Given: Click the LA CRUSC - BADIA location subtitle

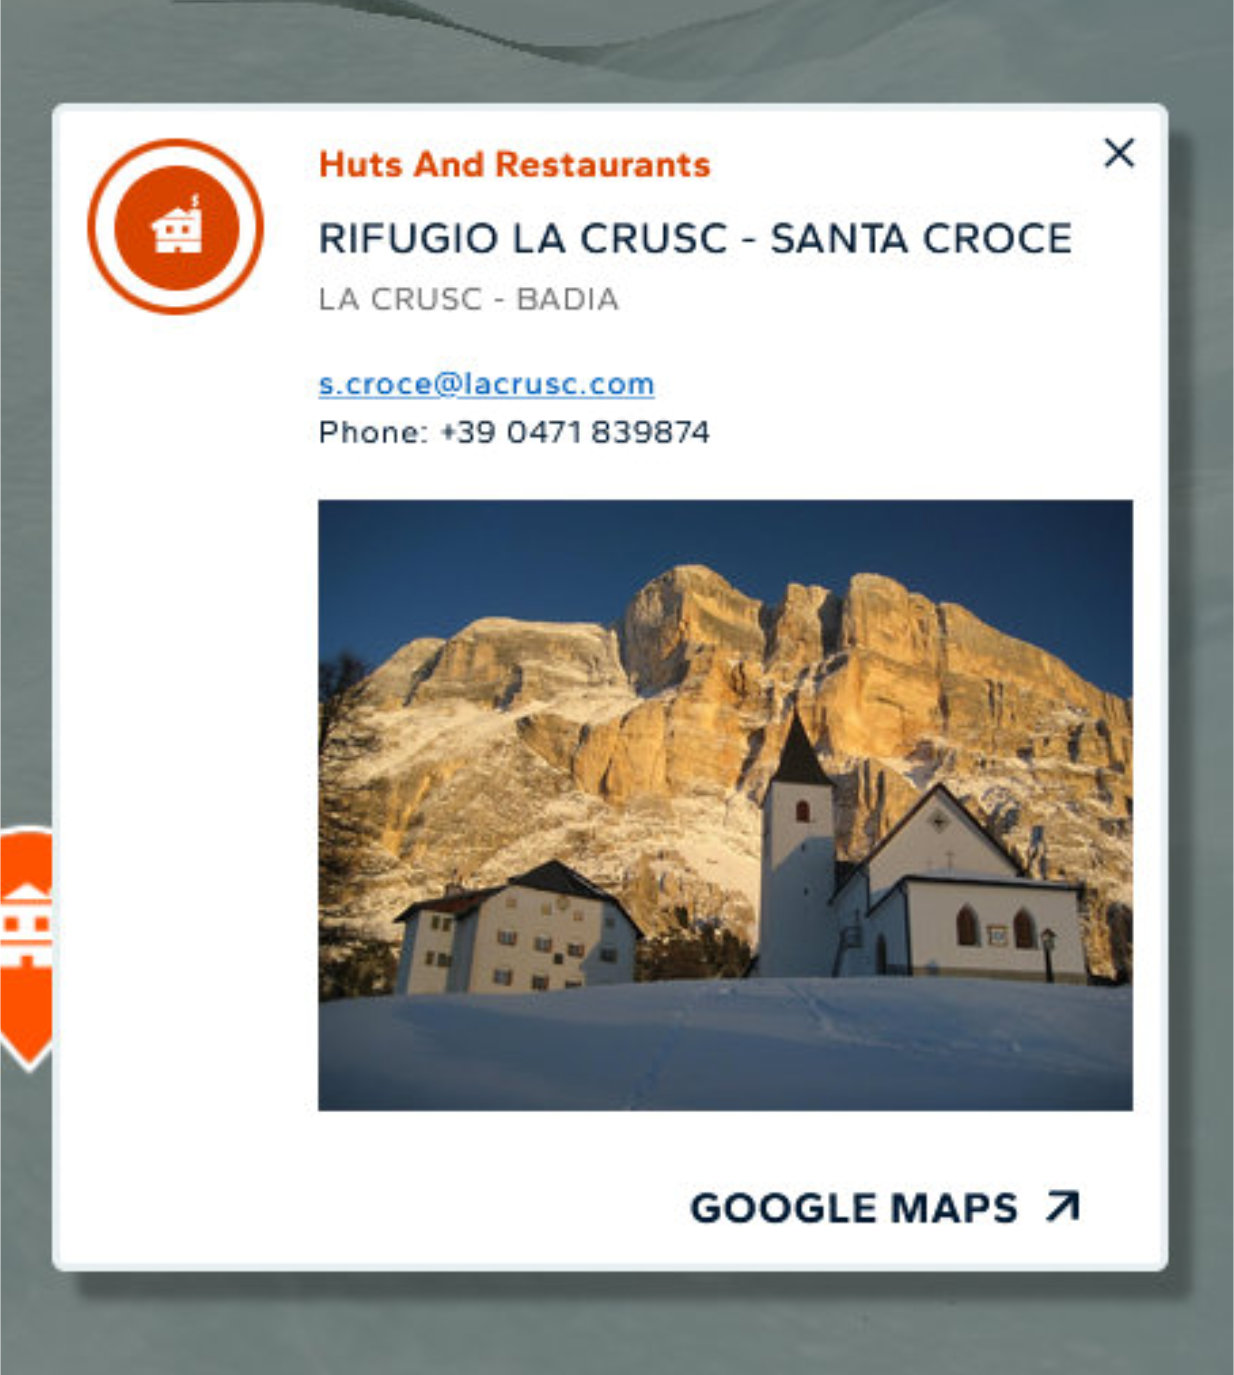Looking at the screenshot, I should (x=468, y=299).
